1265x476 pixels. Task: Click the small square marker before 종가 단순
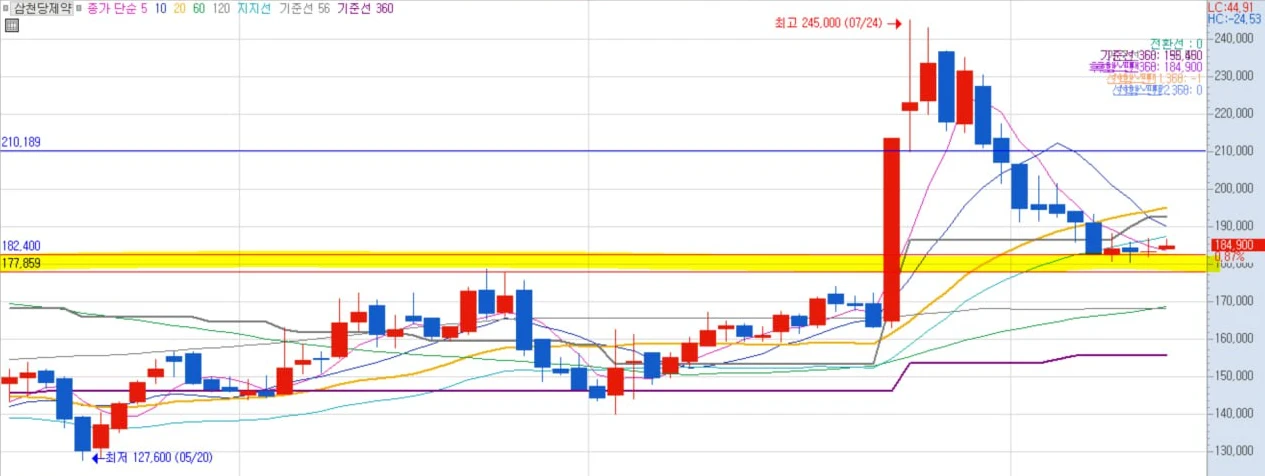coord(79,8)
